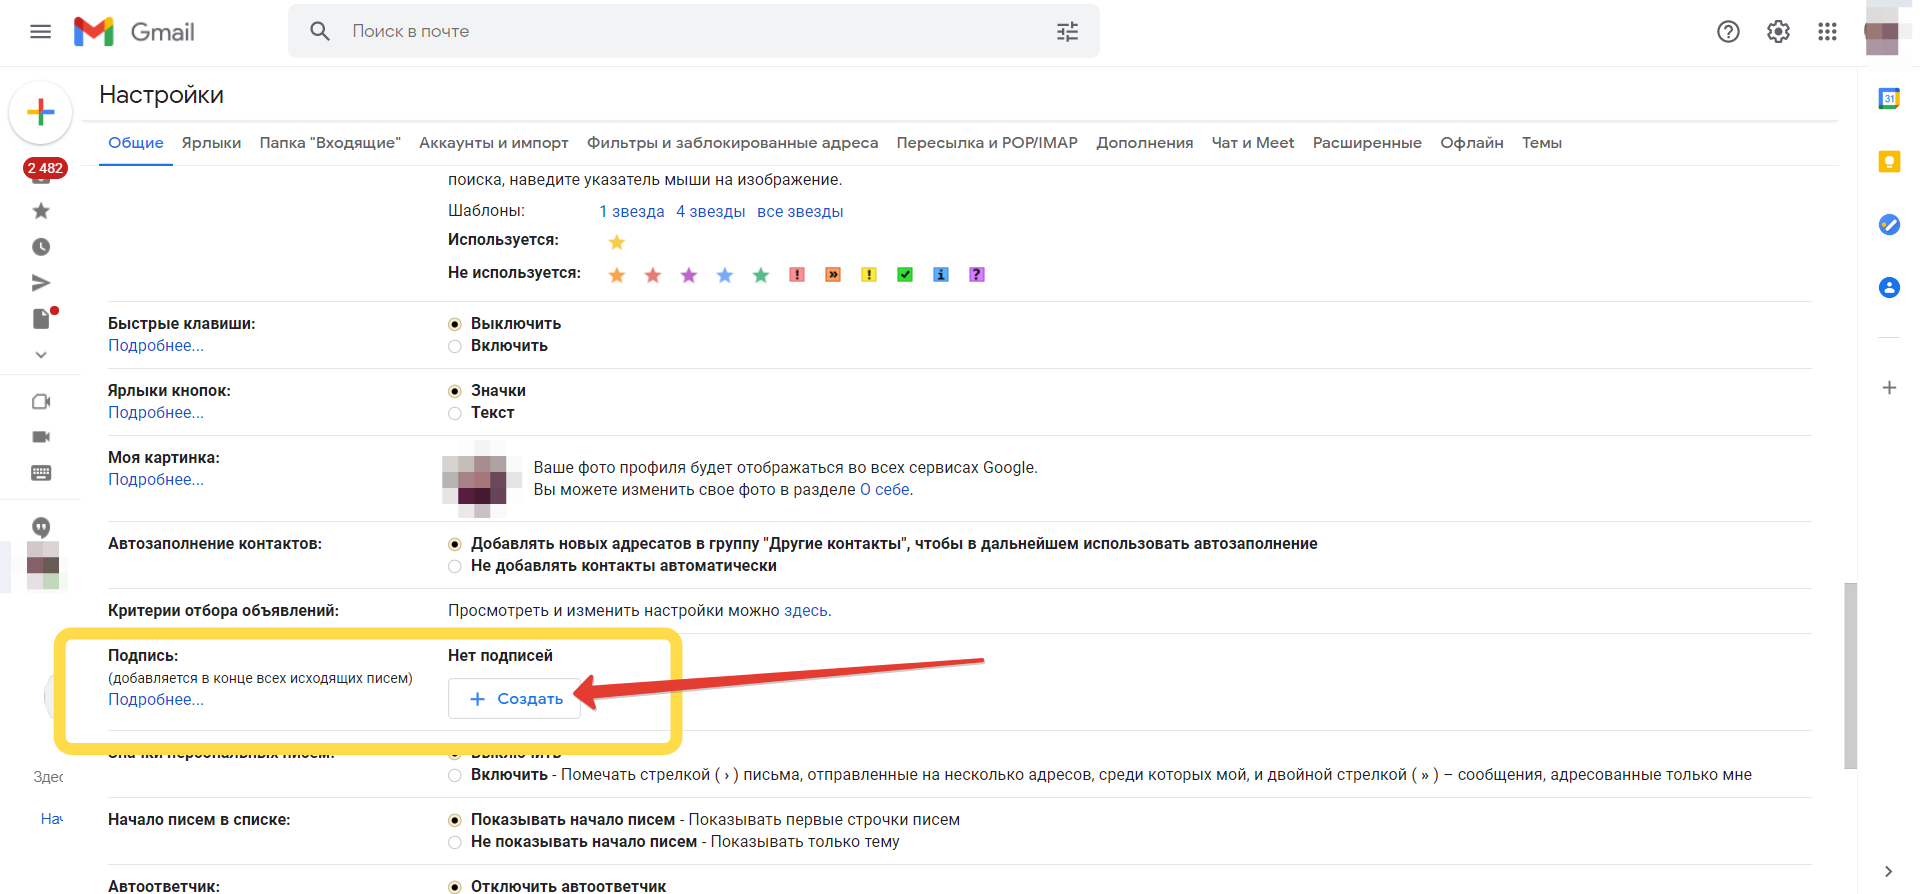The height and width of the screenshot is (894, 1920).
Task: Expand the side panel arrow
Action: coord(1888,871)
